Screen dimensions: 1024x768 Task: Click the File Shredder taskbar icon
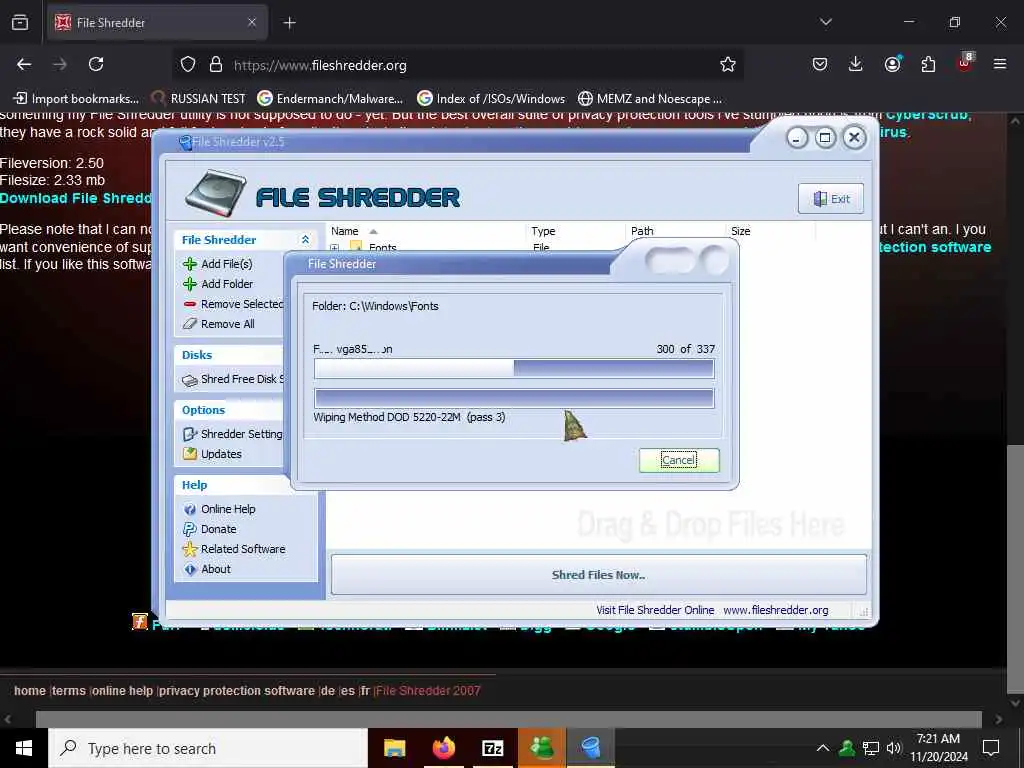(x=590, y=748)
